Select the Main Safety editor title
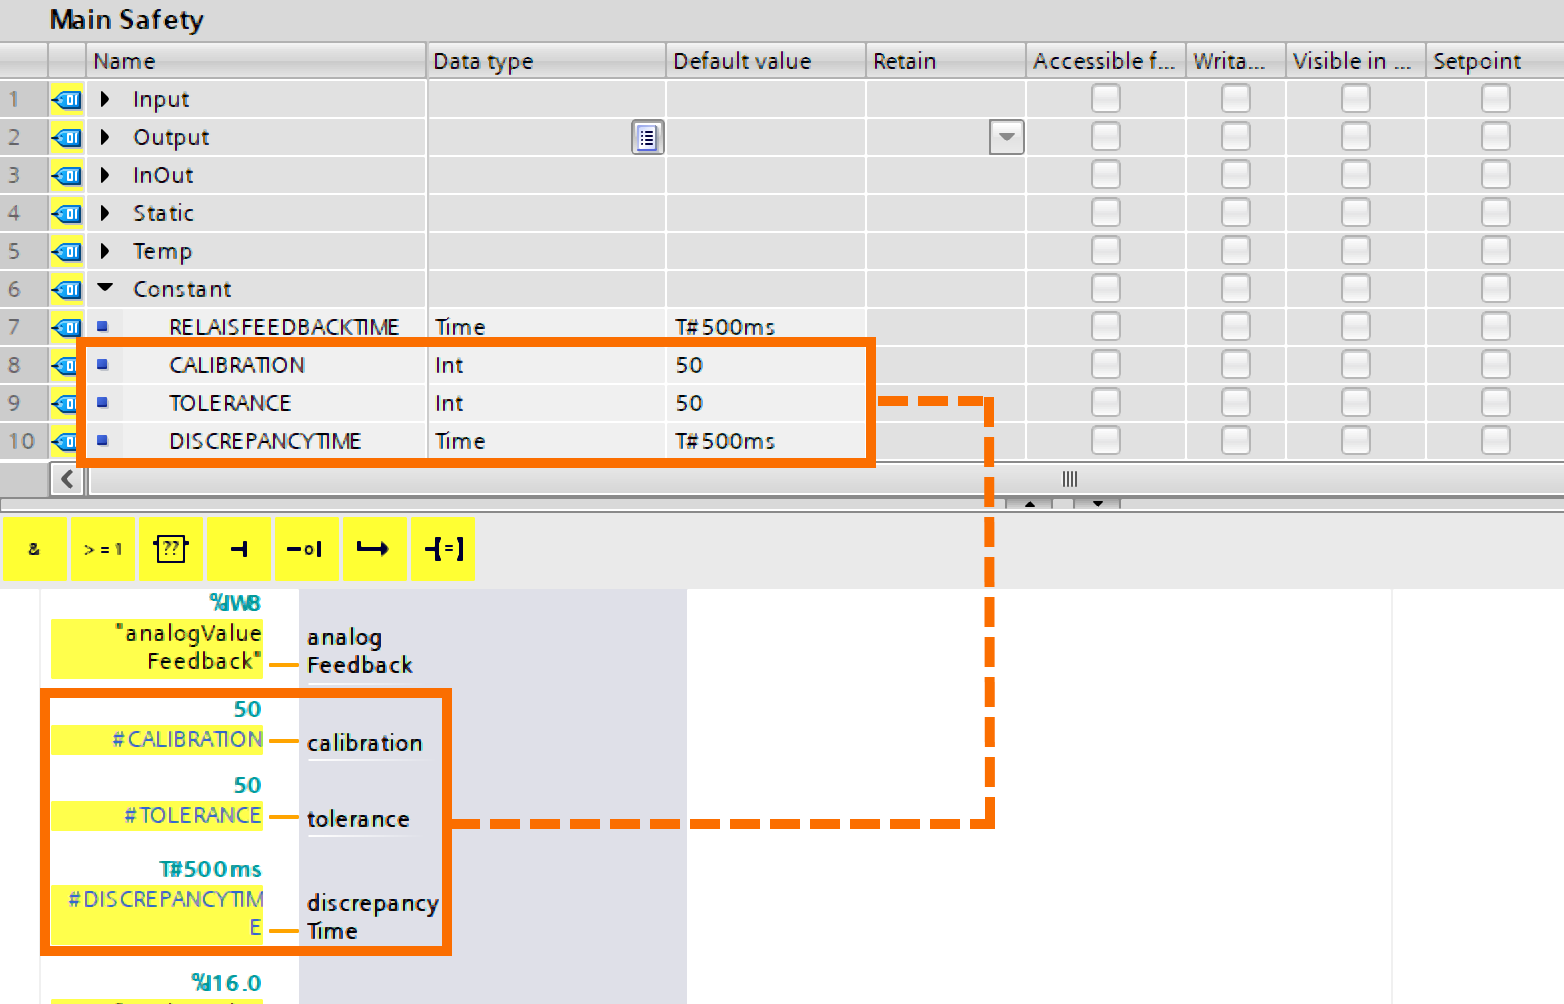Viewport: 1564px width, 1004px height. click(126, 19)
